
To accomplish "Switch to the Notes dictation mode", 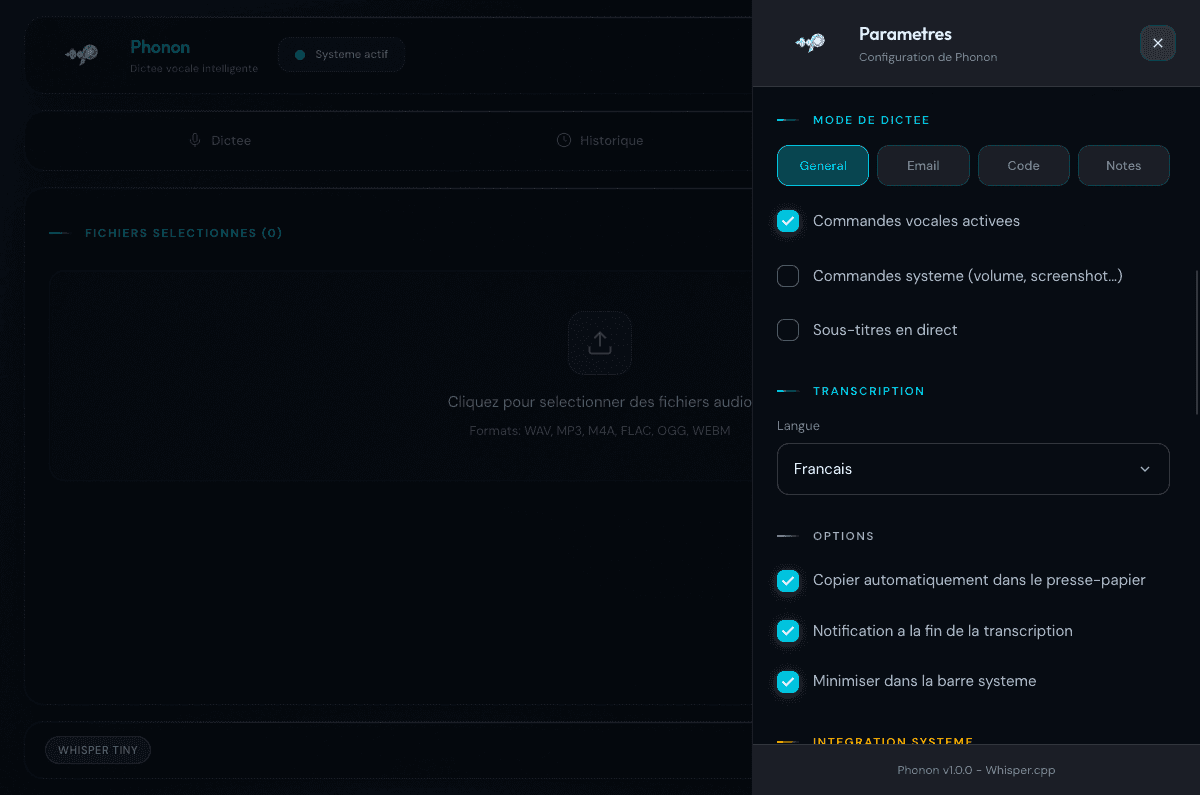I will click(1123, 166).
